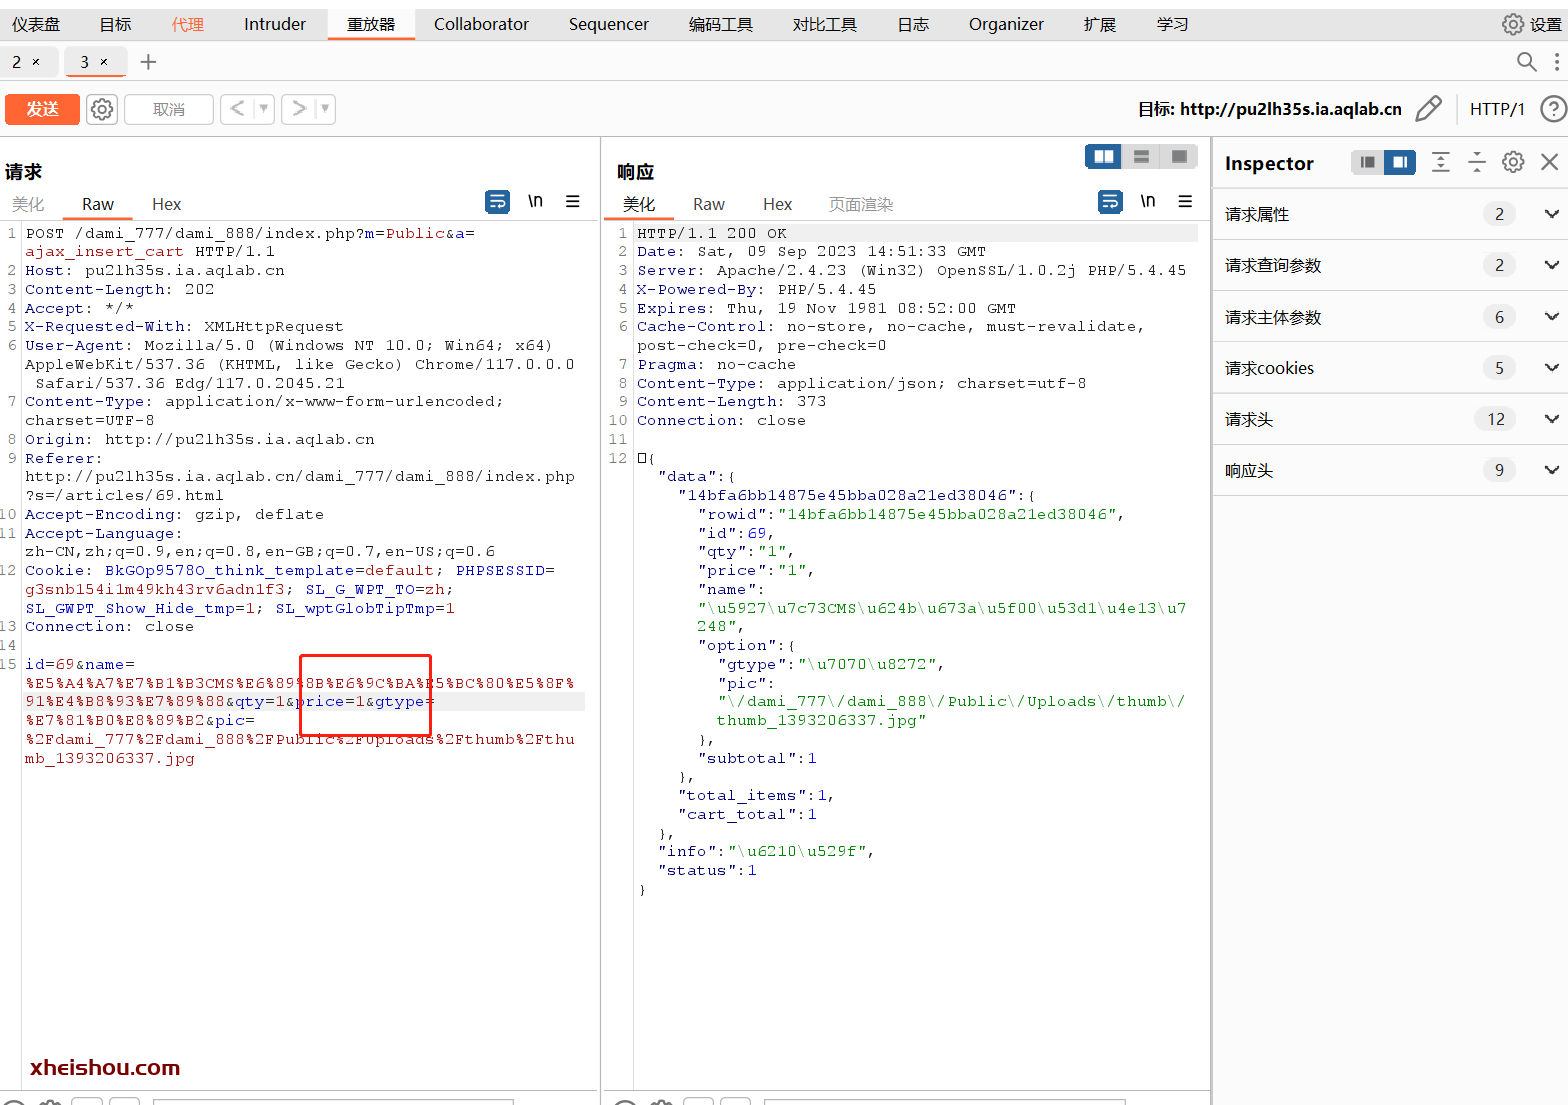1568x1105 pixels.
Task: Click the orange 发送 send button
Action: coord(42,109)
